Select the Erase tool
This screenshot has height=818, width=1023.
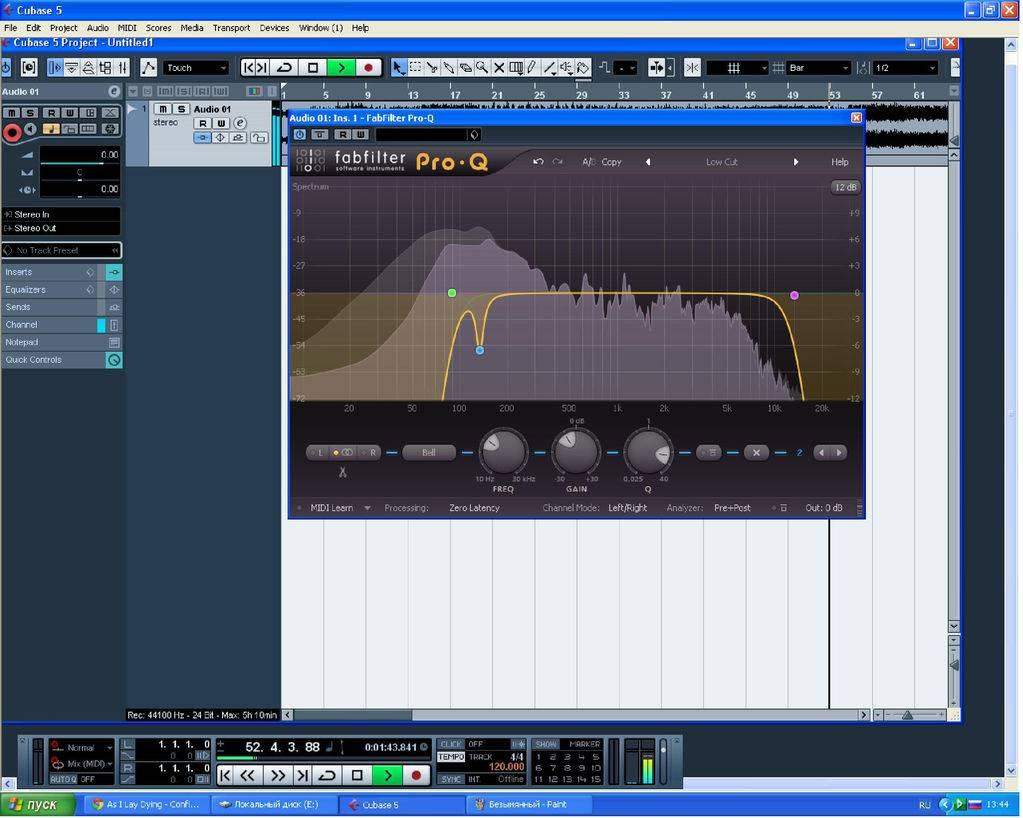pos(465,68)
